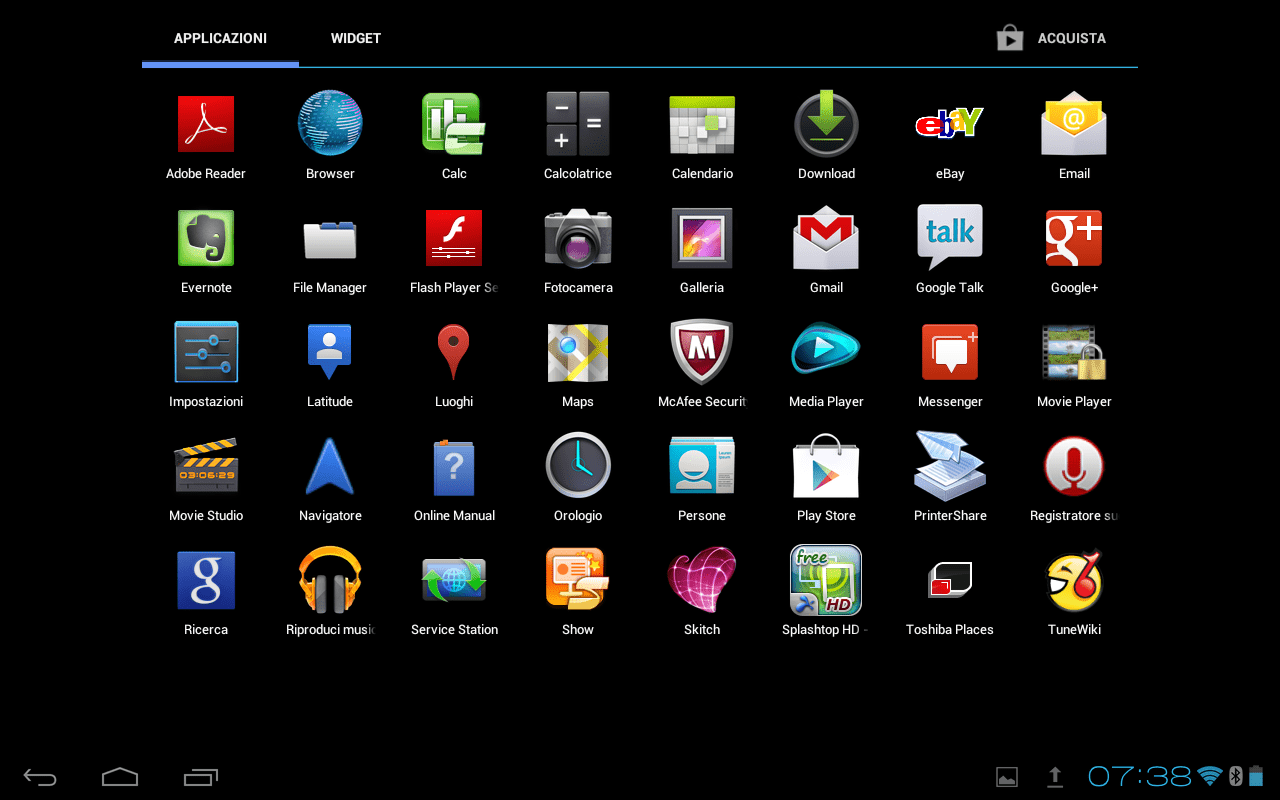Launch the Skitch app

tap(702, 580)
